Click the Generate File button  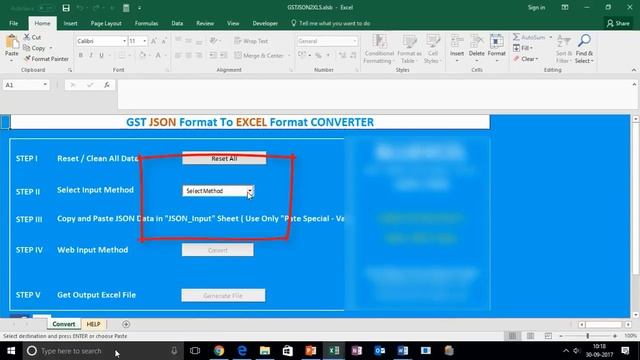(x=223, y=295)
